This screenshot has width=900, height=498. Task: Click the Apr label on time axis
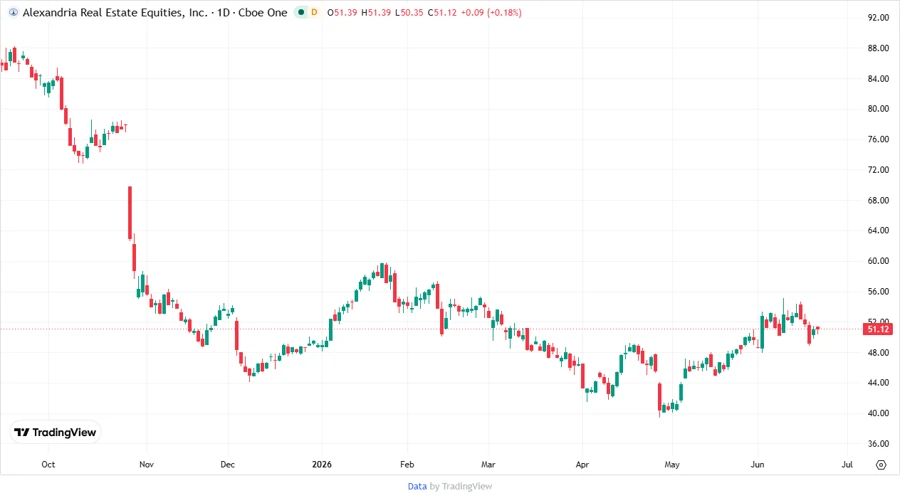582,464
